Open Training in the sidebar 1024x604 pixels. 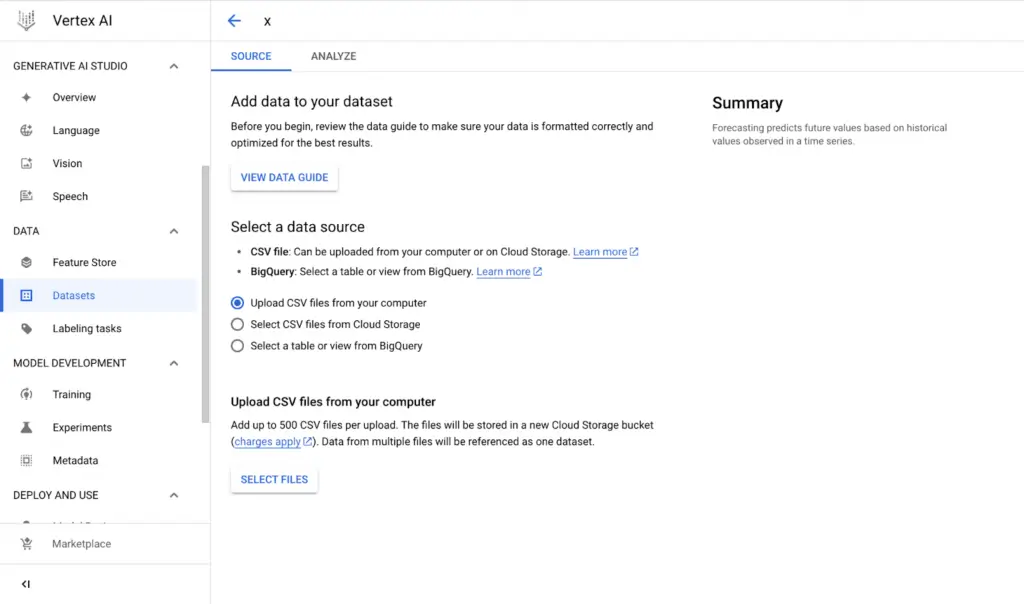coord(99,394)
